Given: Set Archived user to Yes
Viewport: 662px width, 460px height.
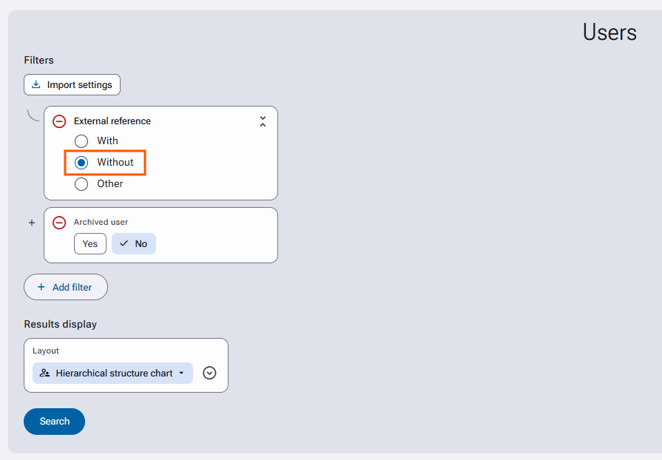Looking at the screenshot, I should point(90,244).
